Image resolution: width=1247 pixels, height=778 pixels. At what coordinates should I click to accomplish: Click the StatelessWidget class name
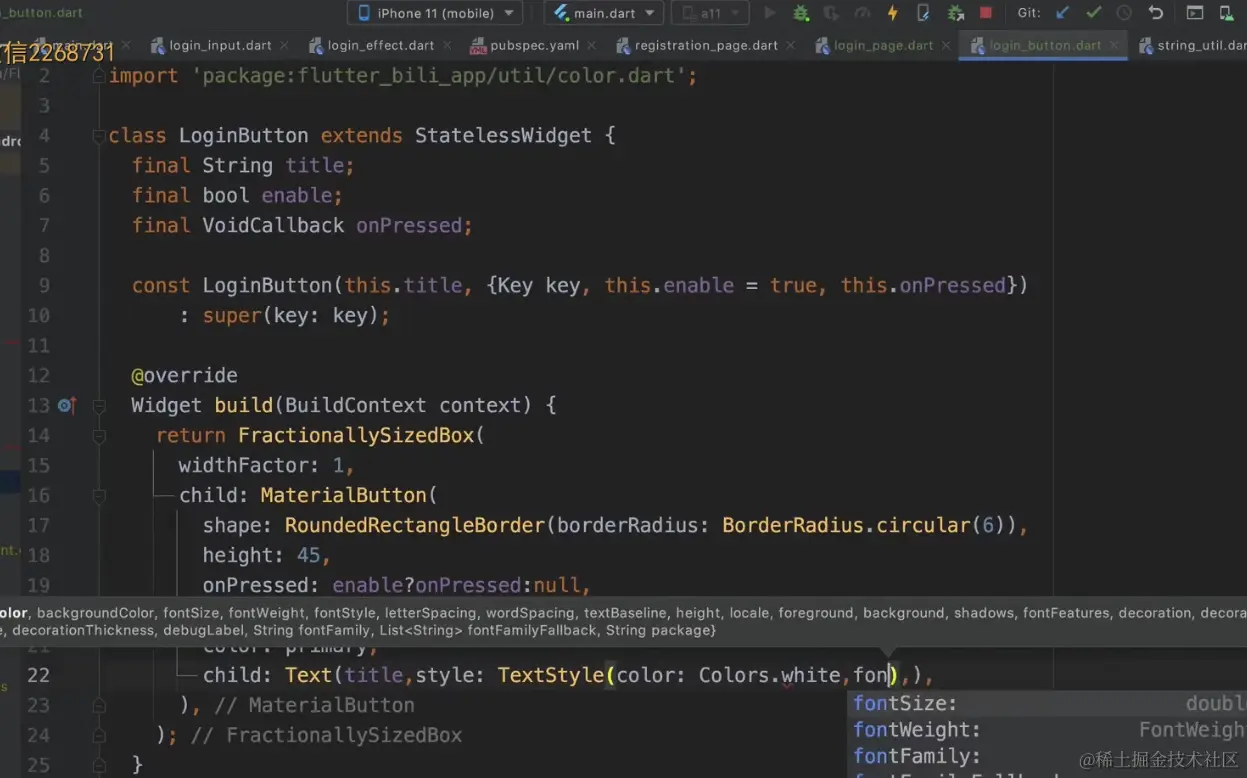pyautogui.click(x=503, y=135)
